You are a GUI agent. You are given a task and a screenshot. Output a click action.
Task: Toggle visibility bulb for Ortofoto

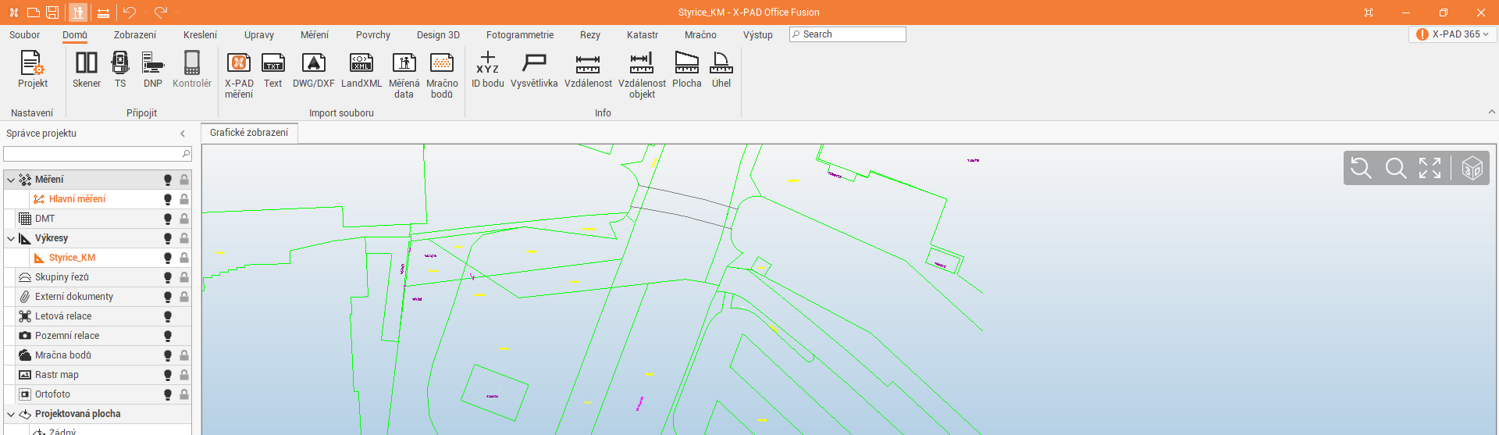point(168,394)
